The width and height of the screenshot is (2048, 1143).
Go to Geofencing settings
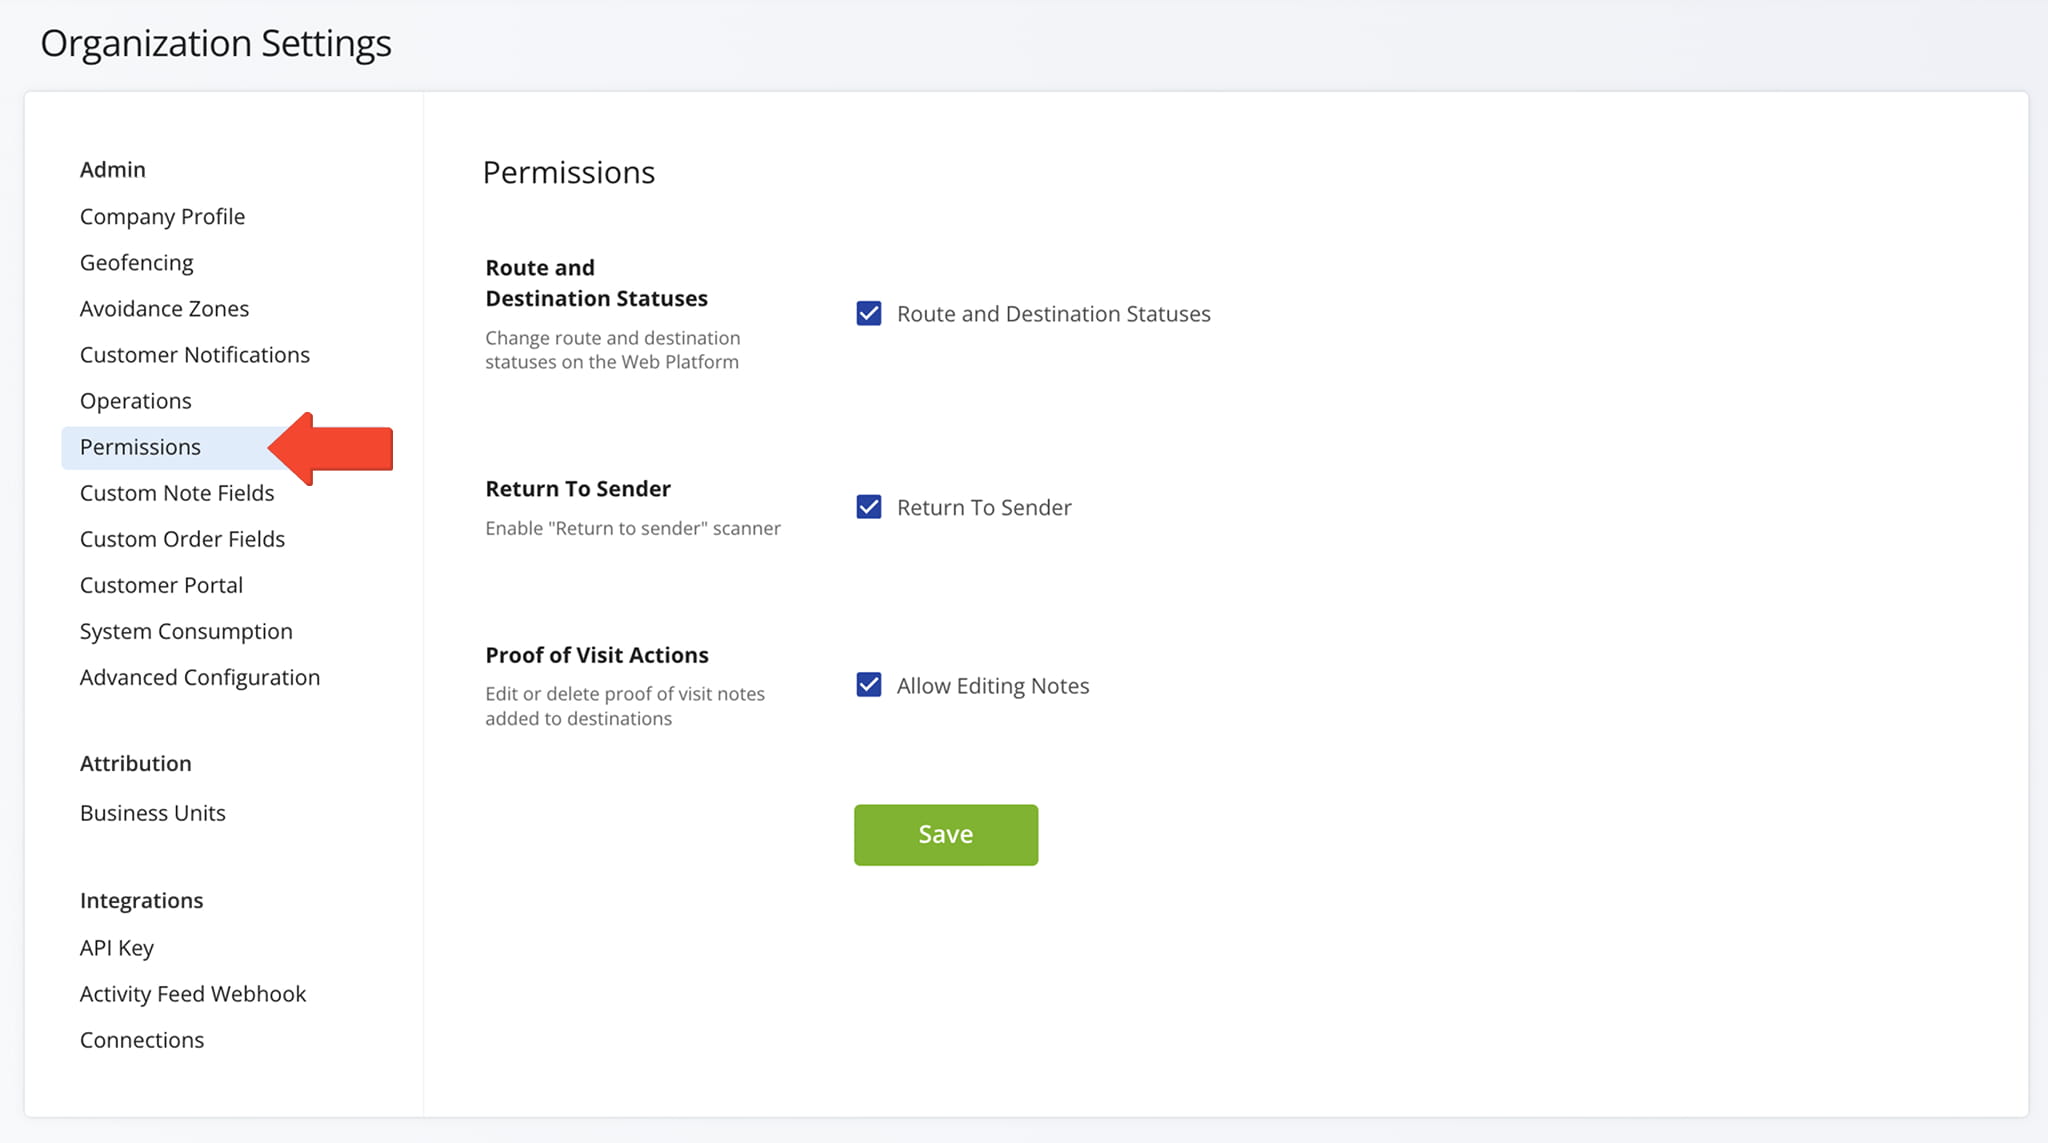[x=137, y=262]
